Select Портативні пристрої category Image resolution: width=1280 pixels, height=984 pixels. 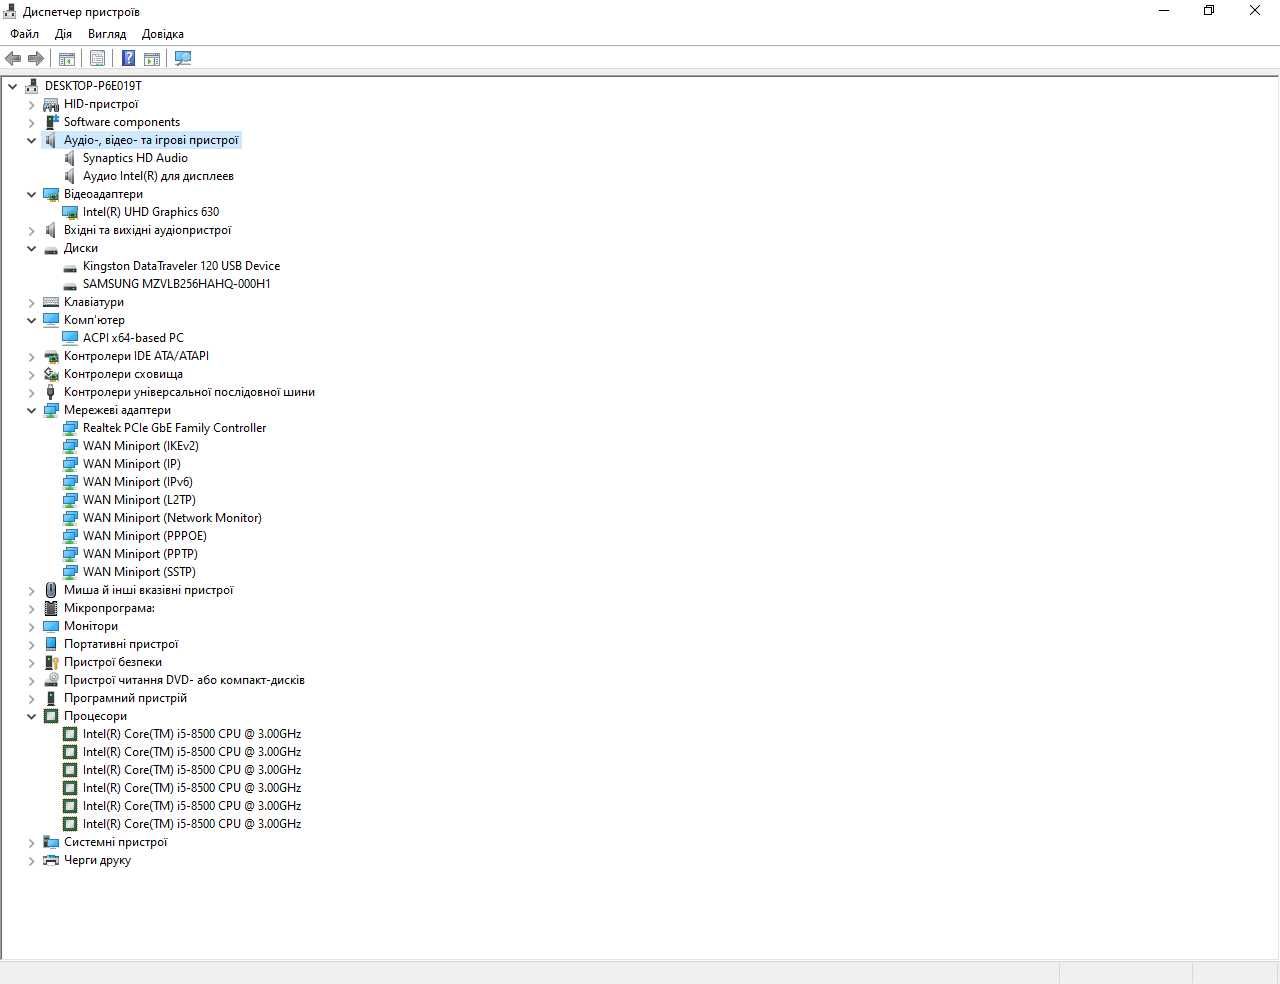121,644
